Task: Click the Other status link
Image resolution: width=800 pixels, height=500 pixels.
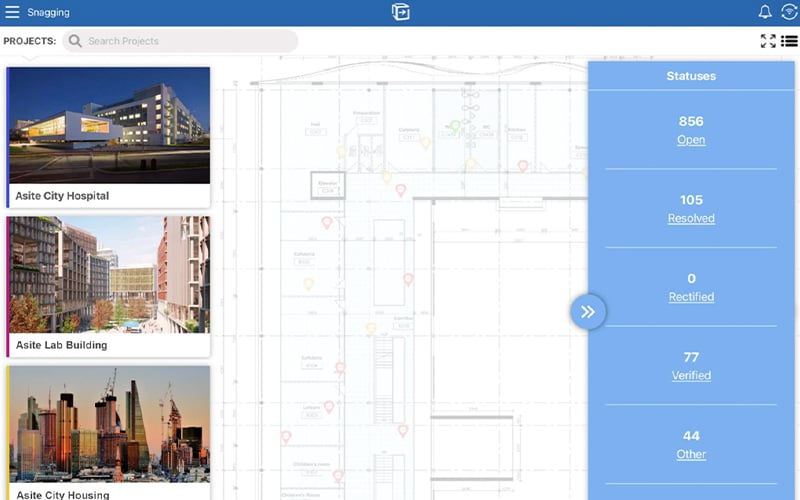Action: tap(691, 454)
